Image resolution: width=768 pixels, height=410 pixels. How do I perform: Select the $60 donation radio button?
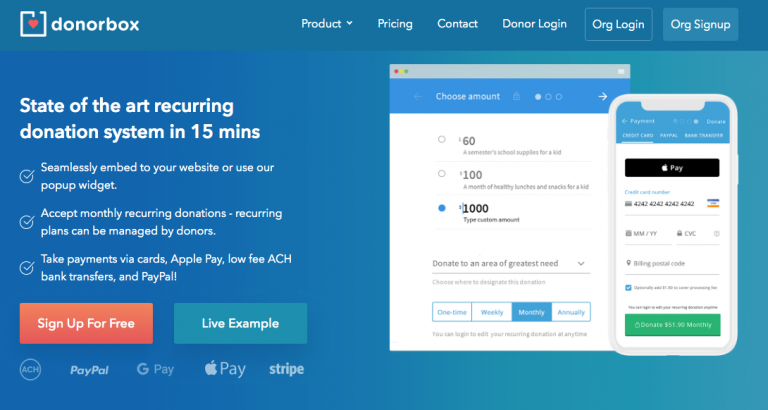[x=442, y=140]
